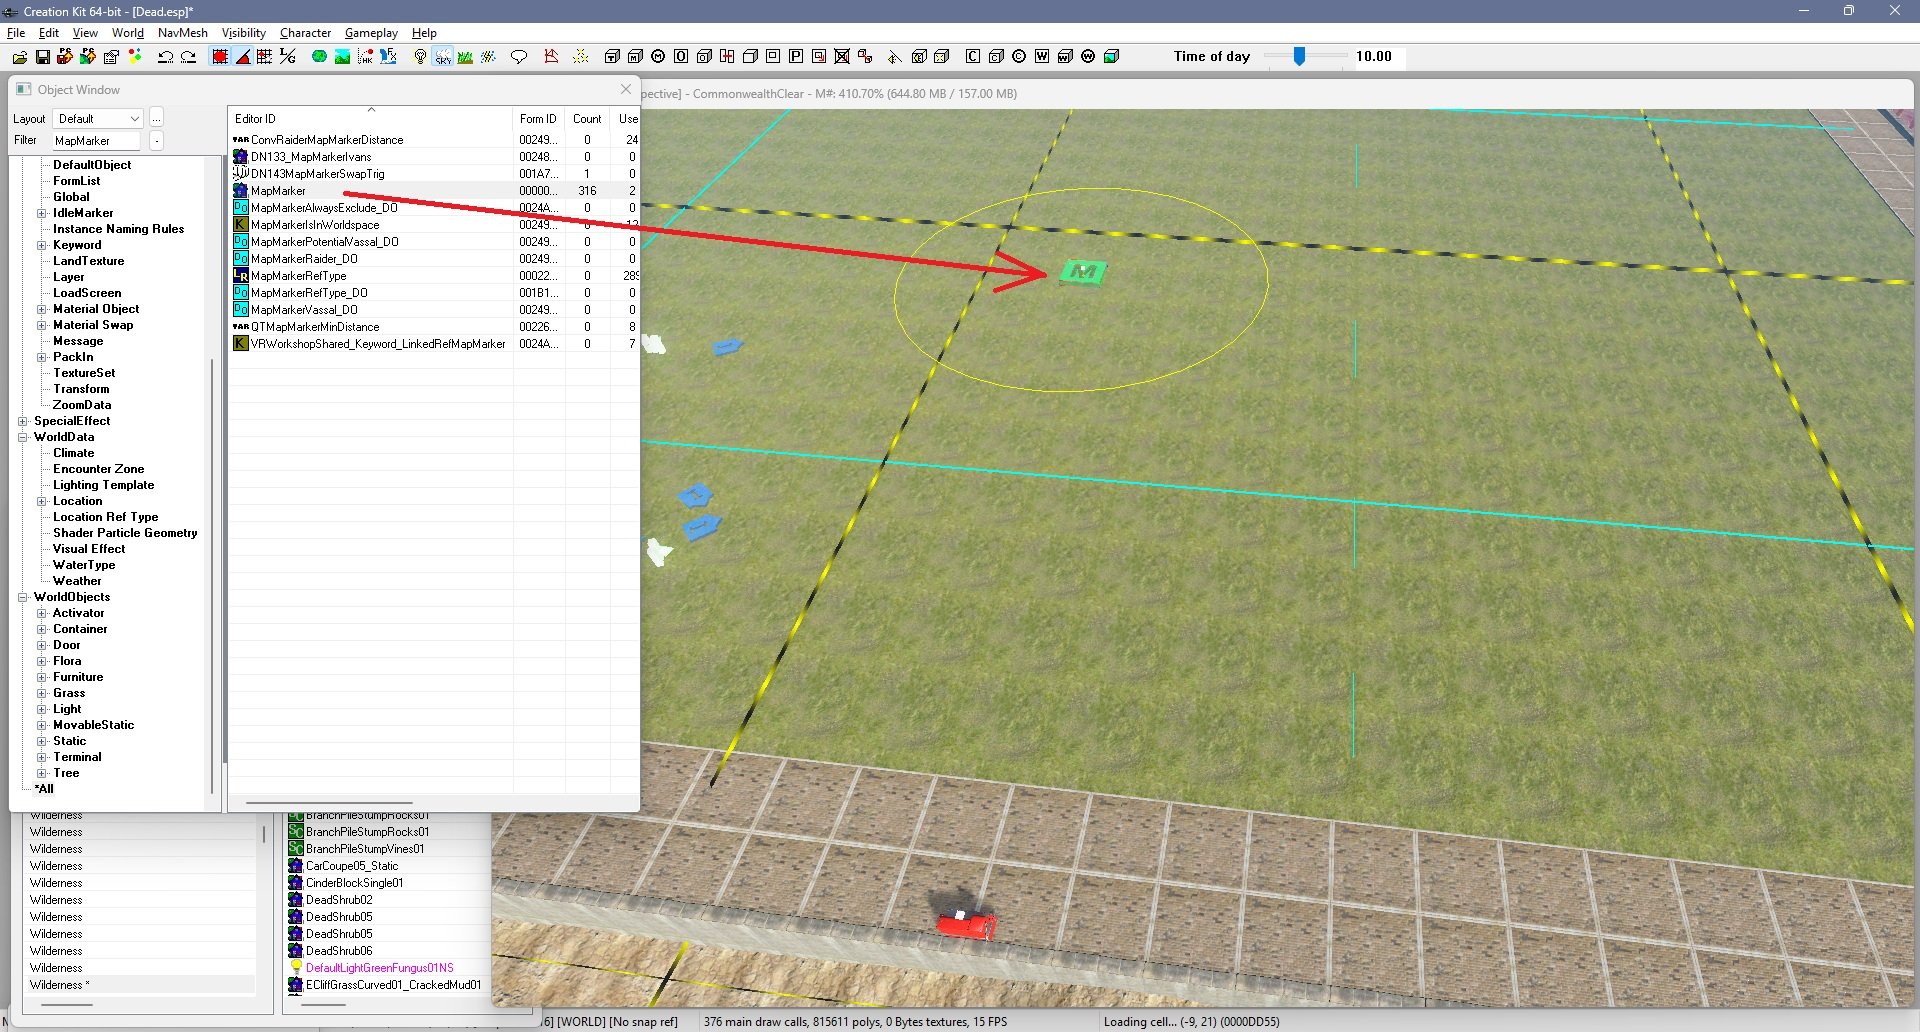1920x1032 pixels.
Task: Open the landscape editing world icon
Action: [x=319, y=57]
